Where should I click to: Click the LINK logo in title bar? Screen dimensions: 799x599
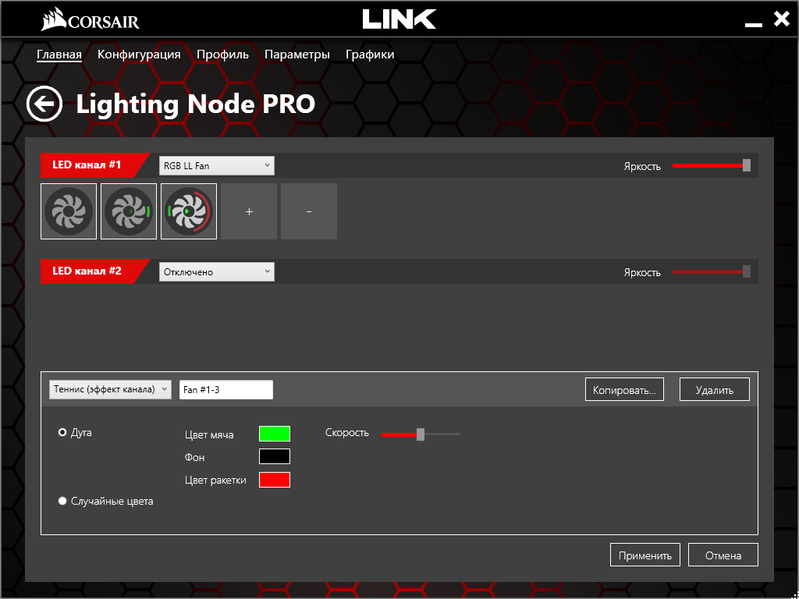pos(400,20)
